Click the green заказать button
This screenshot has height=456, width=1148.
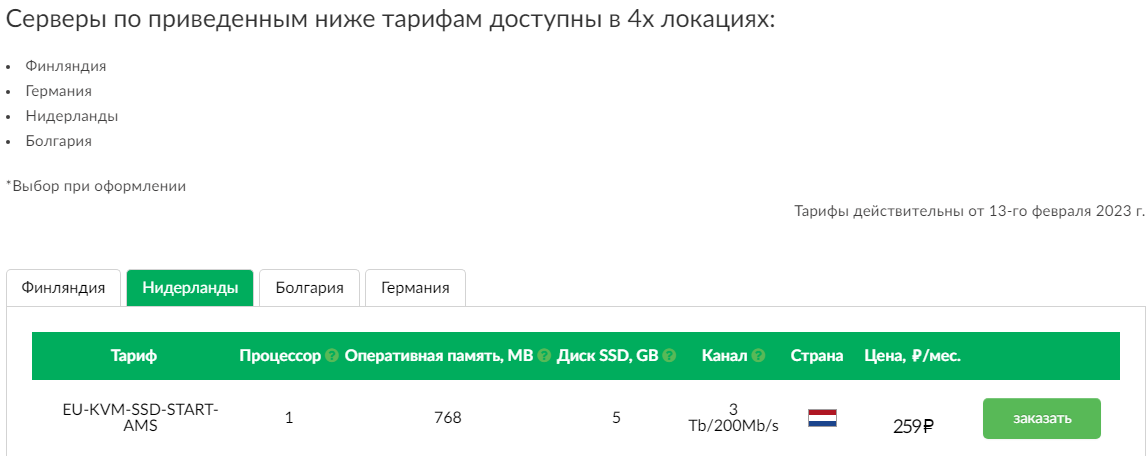(x=1042, y=419)
